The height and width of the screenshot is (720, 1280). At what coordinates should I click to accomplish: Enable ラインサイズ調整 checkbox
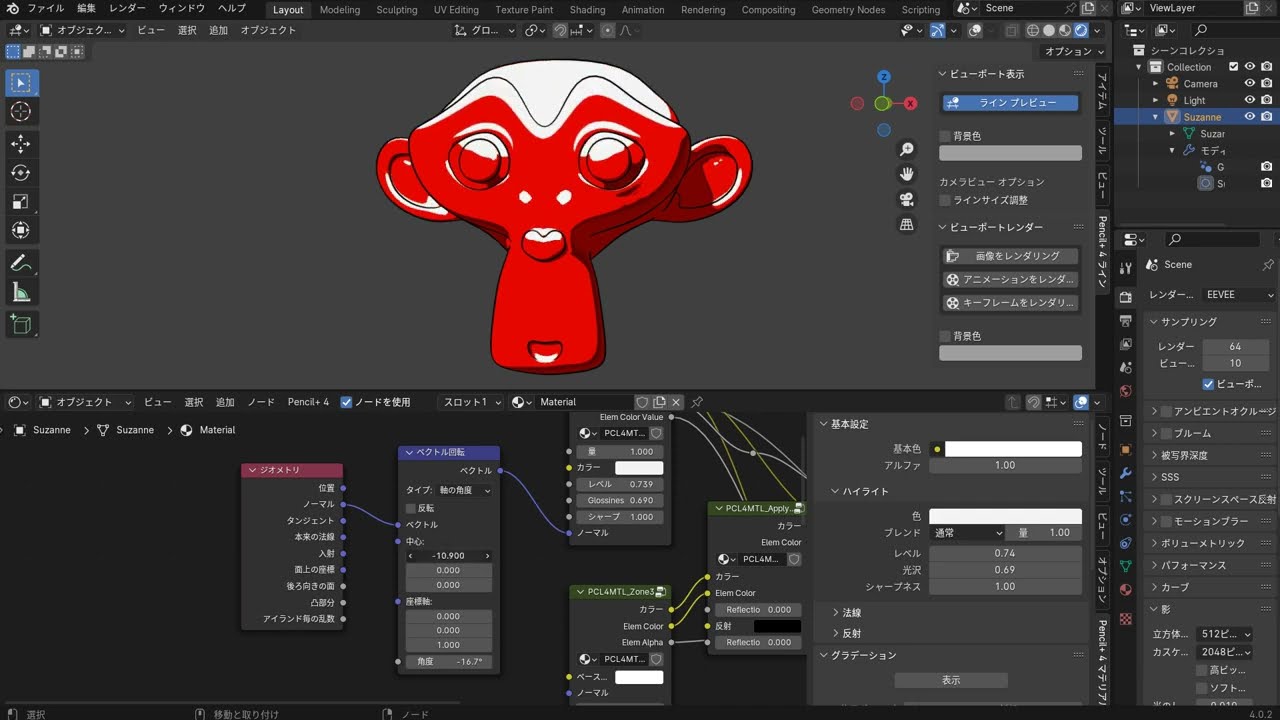pyautogui.click(x=944, y=200)
